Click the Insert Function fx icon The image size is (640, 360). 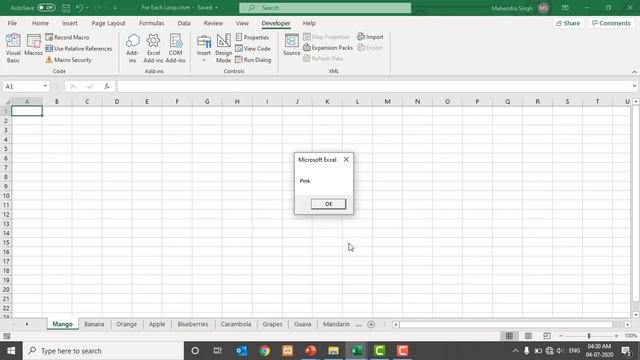coord(107,86)
